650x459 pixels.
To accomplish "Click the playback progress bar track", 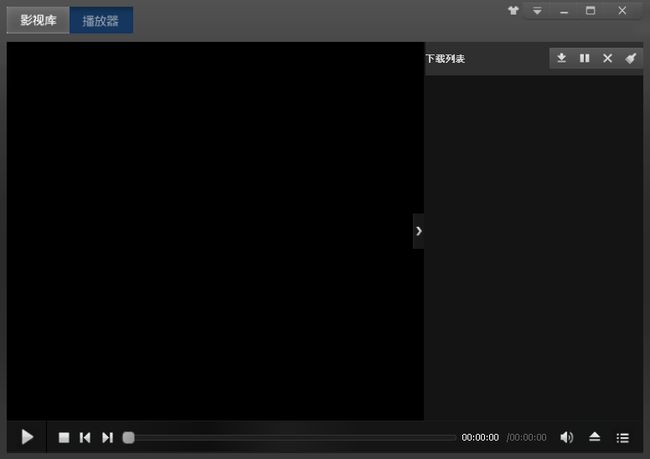I will coord(295,437).
